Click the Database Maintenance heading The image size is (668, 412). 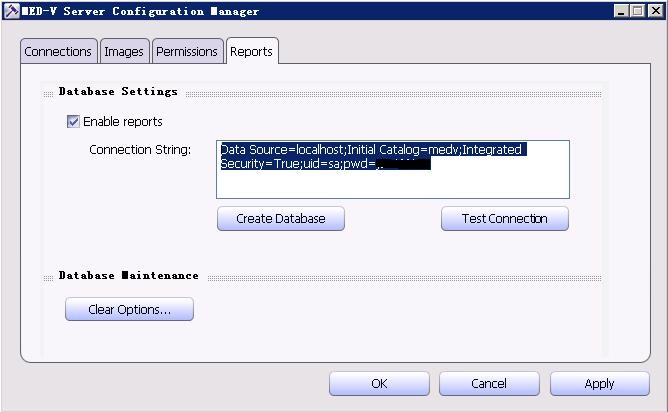pyautogui.click(x=128, y=276)
